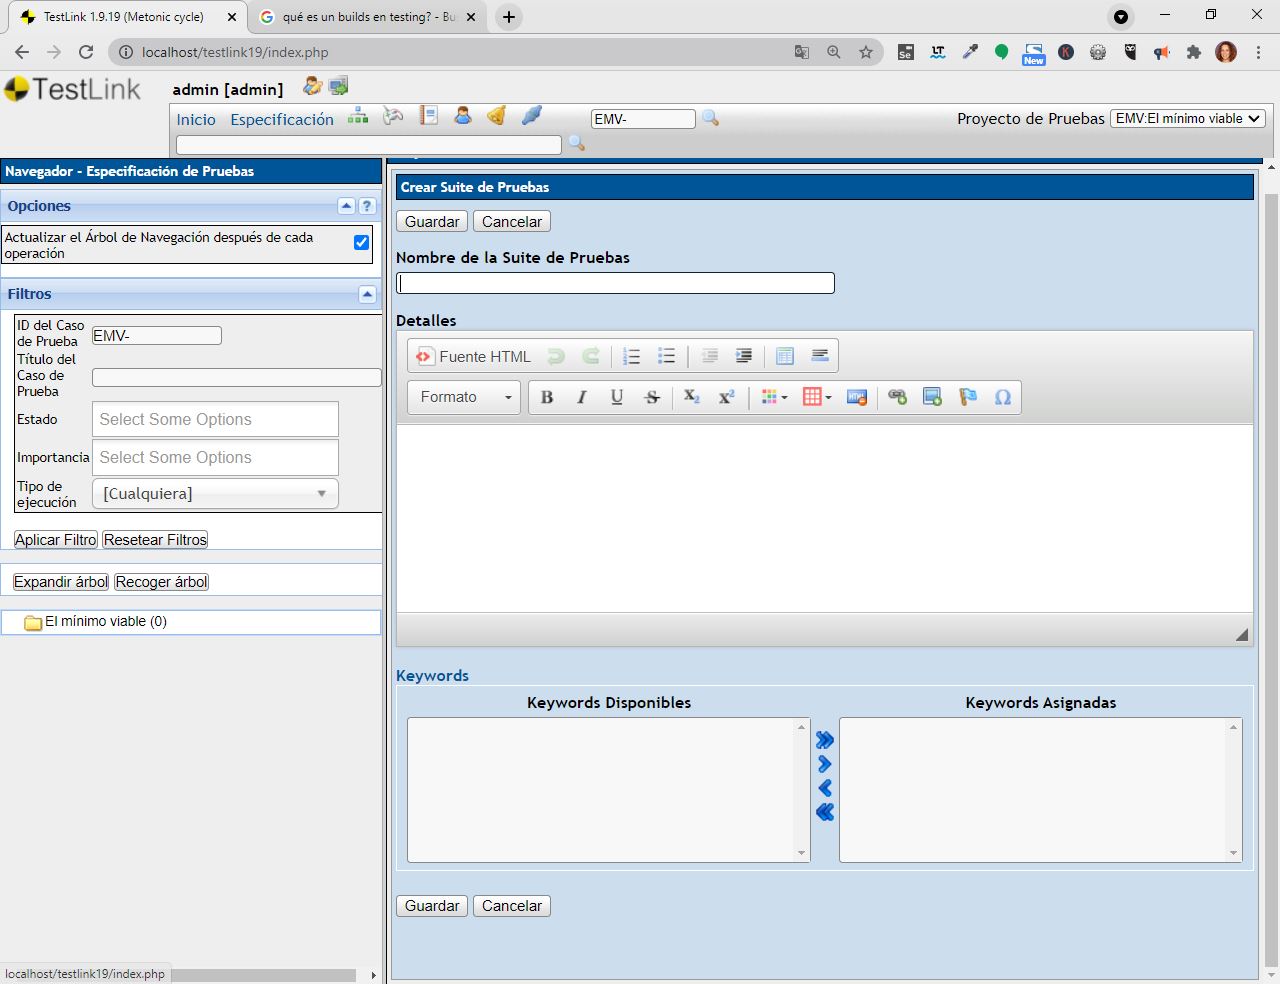Collapse the Filtros panel

point(367,294)
